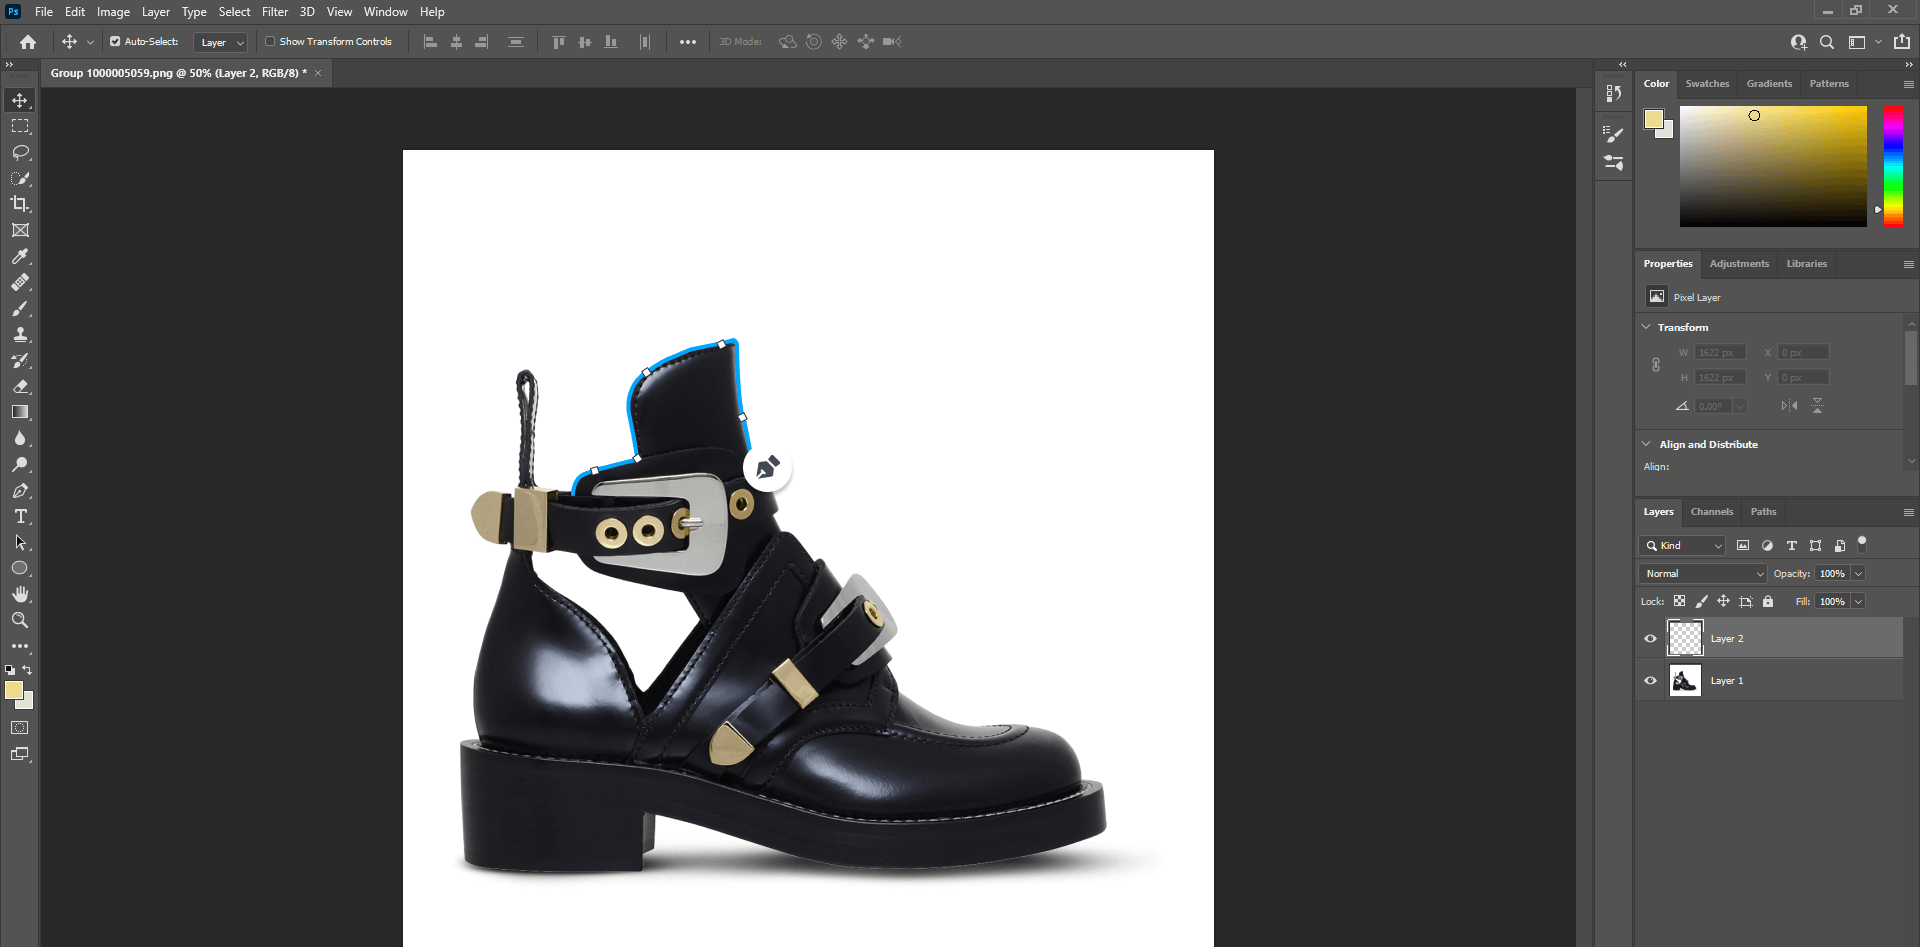Screen dimensions: 1920x947
Task: Open the Filter menu
Action: click(x=275, y=11)
